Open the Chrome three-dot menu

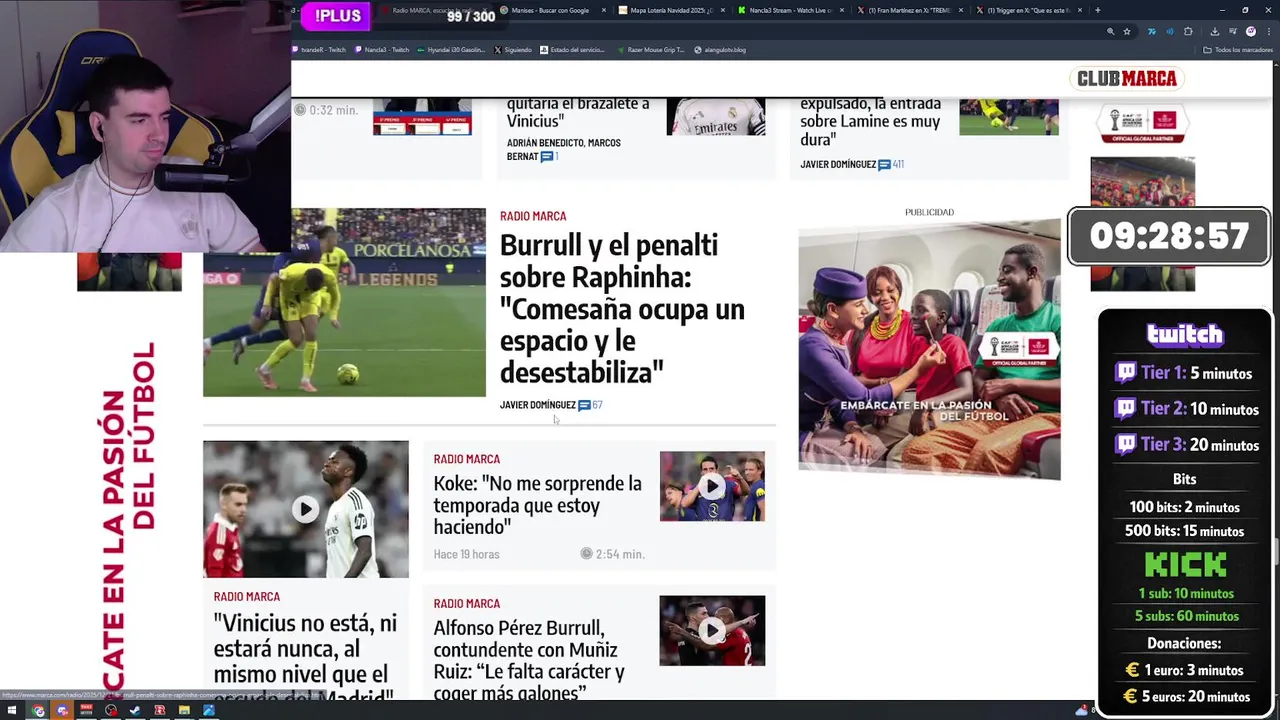pyautogui.click(x=1267, y=31)
